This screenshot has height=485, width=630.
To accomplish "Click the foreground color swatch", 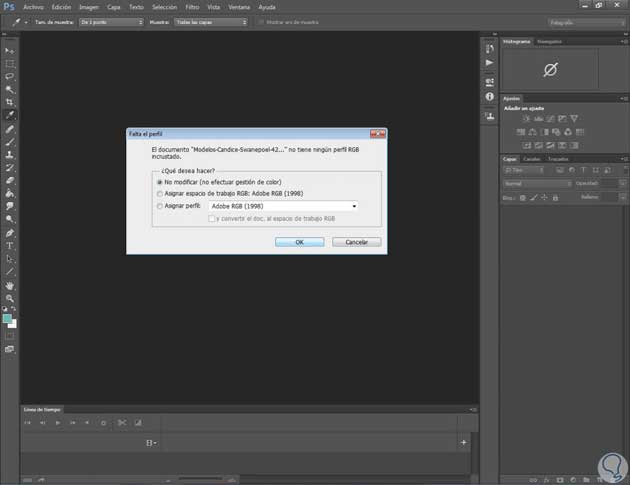I will (7, 319).
